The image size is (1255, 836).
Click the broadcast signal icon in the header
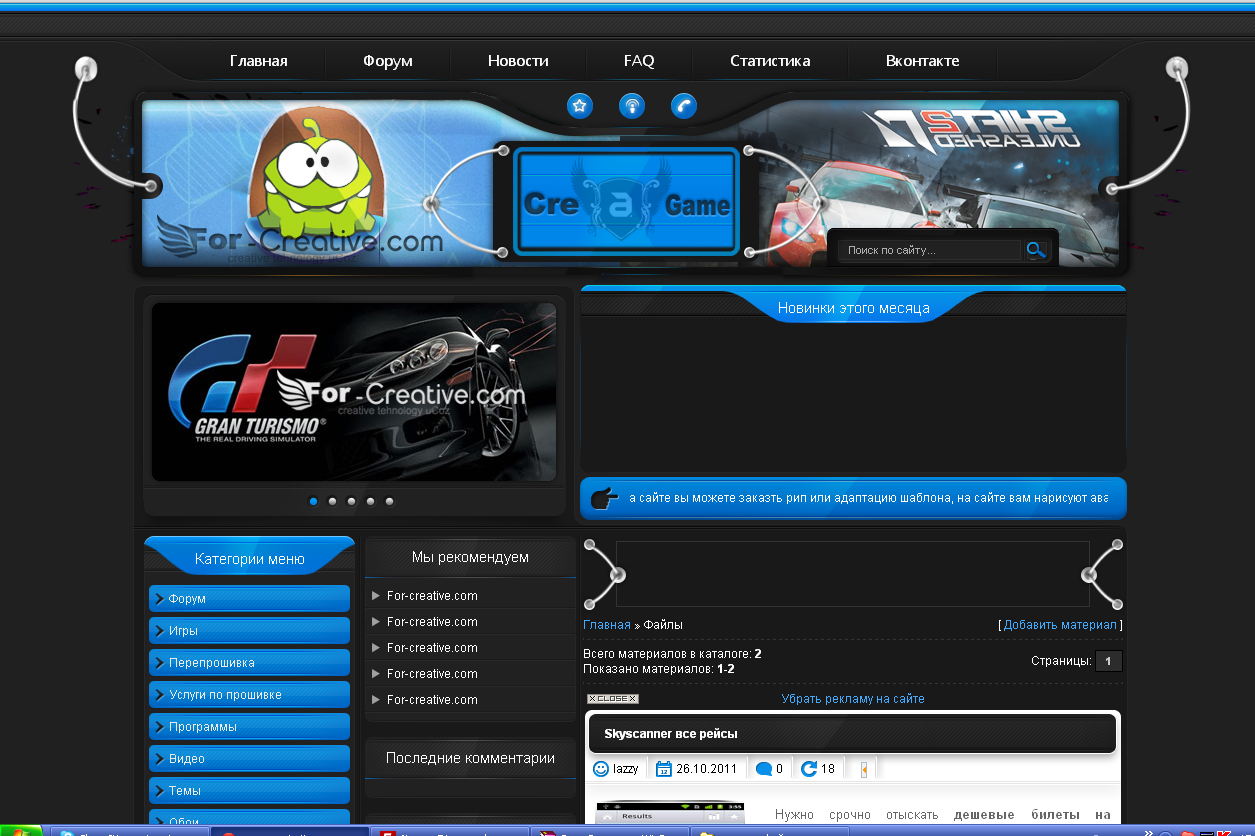632,105
